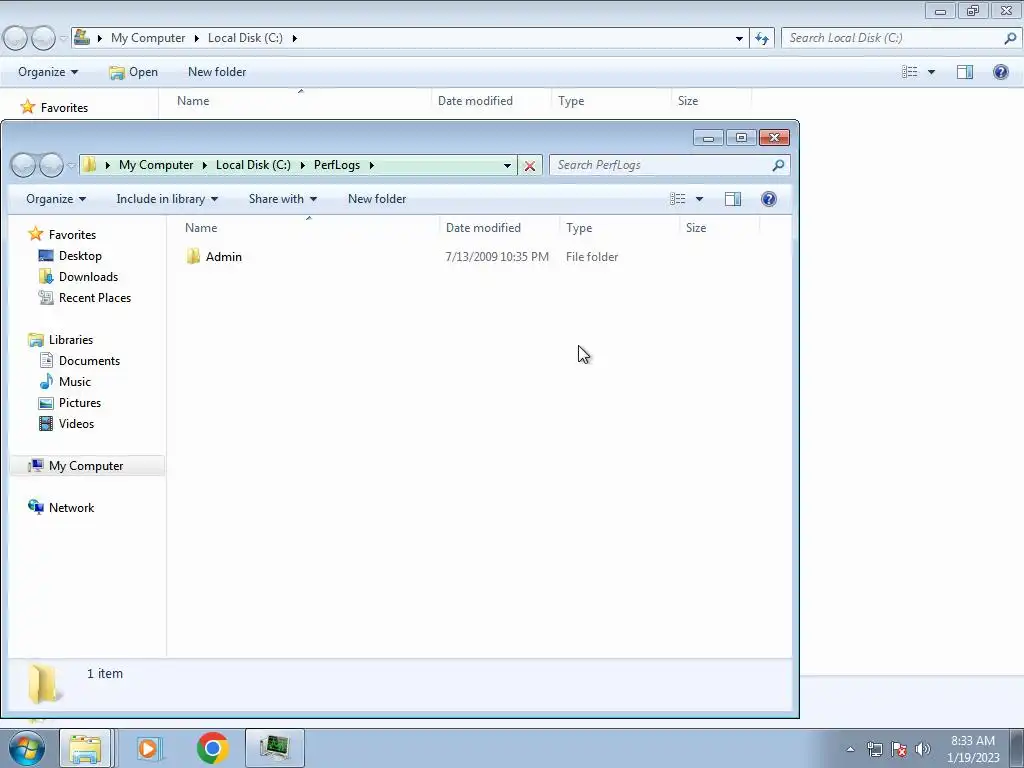Open the system monitor taskbar icon
The height and width of the screenshot is (768, 1024).
point(274,748)
